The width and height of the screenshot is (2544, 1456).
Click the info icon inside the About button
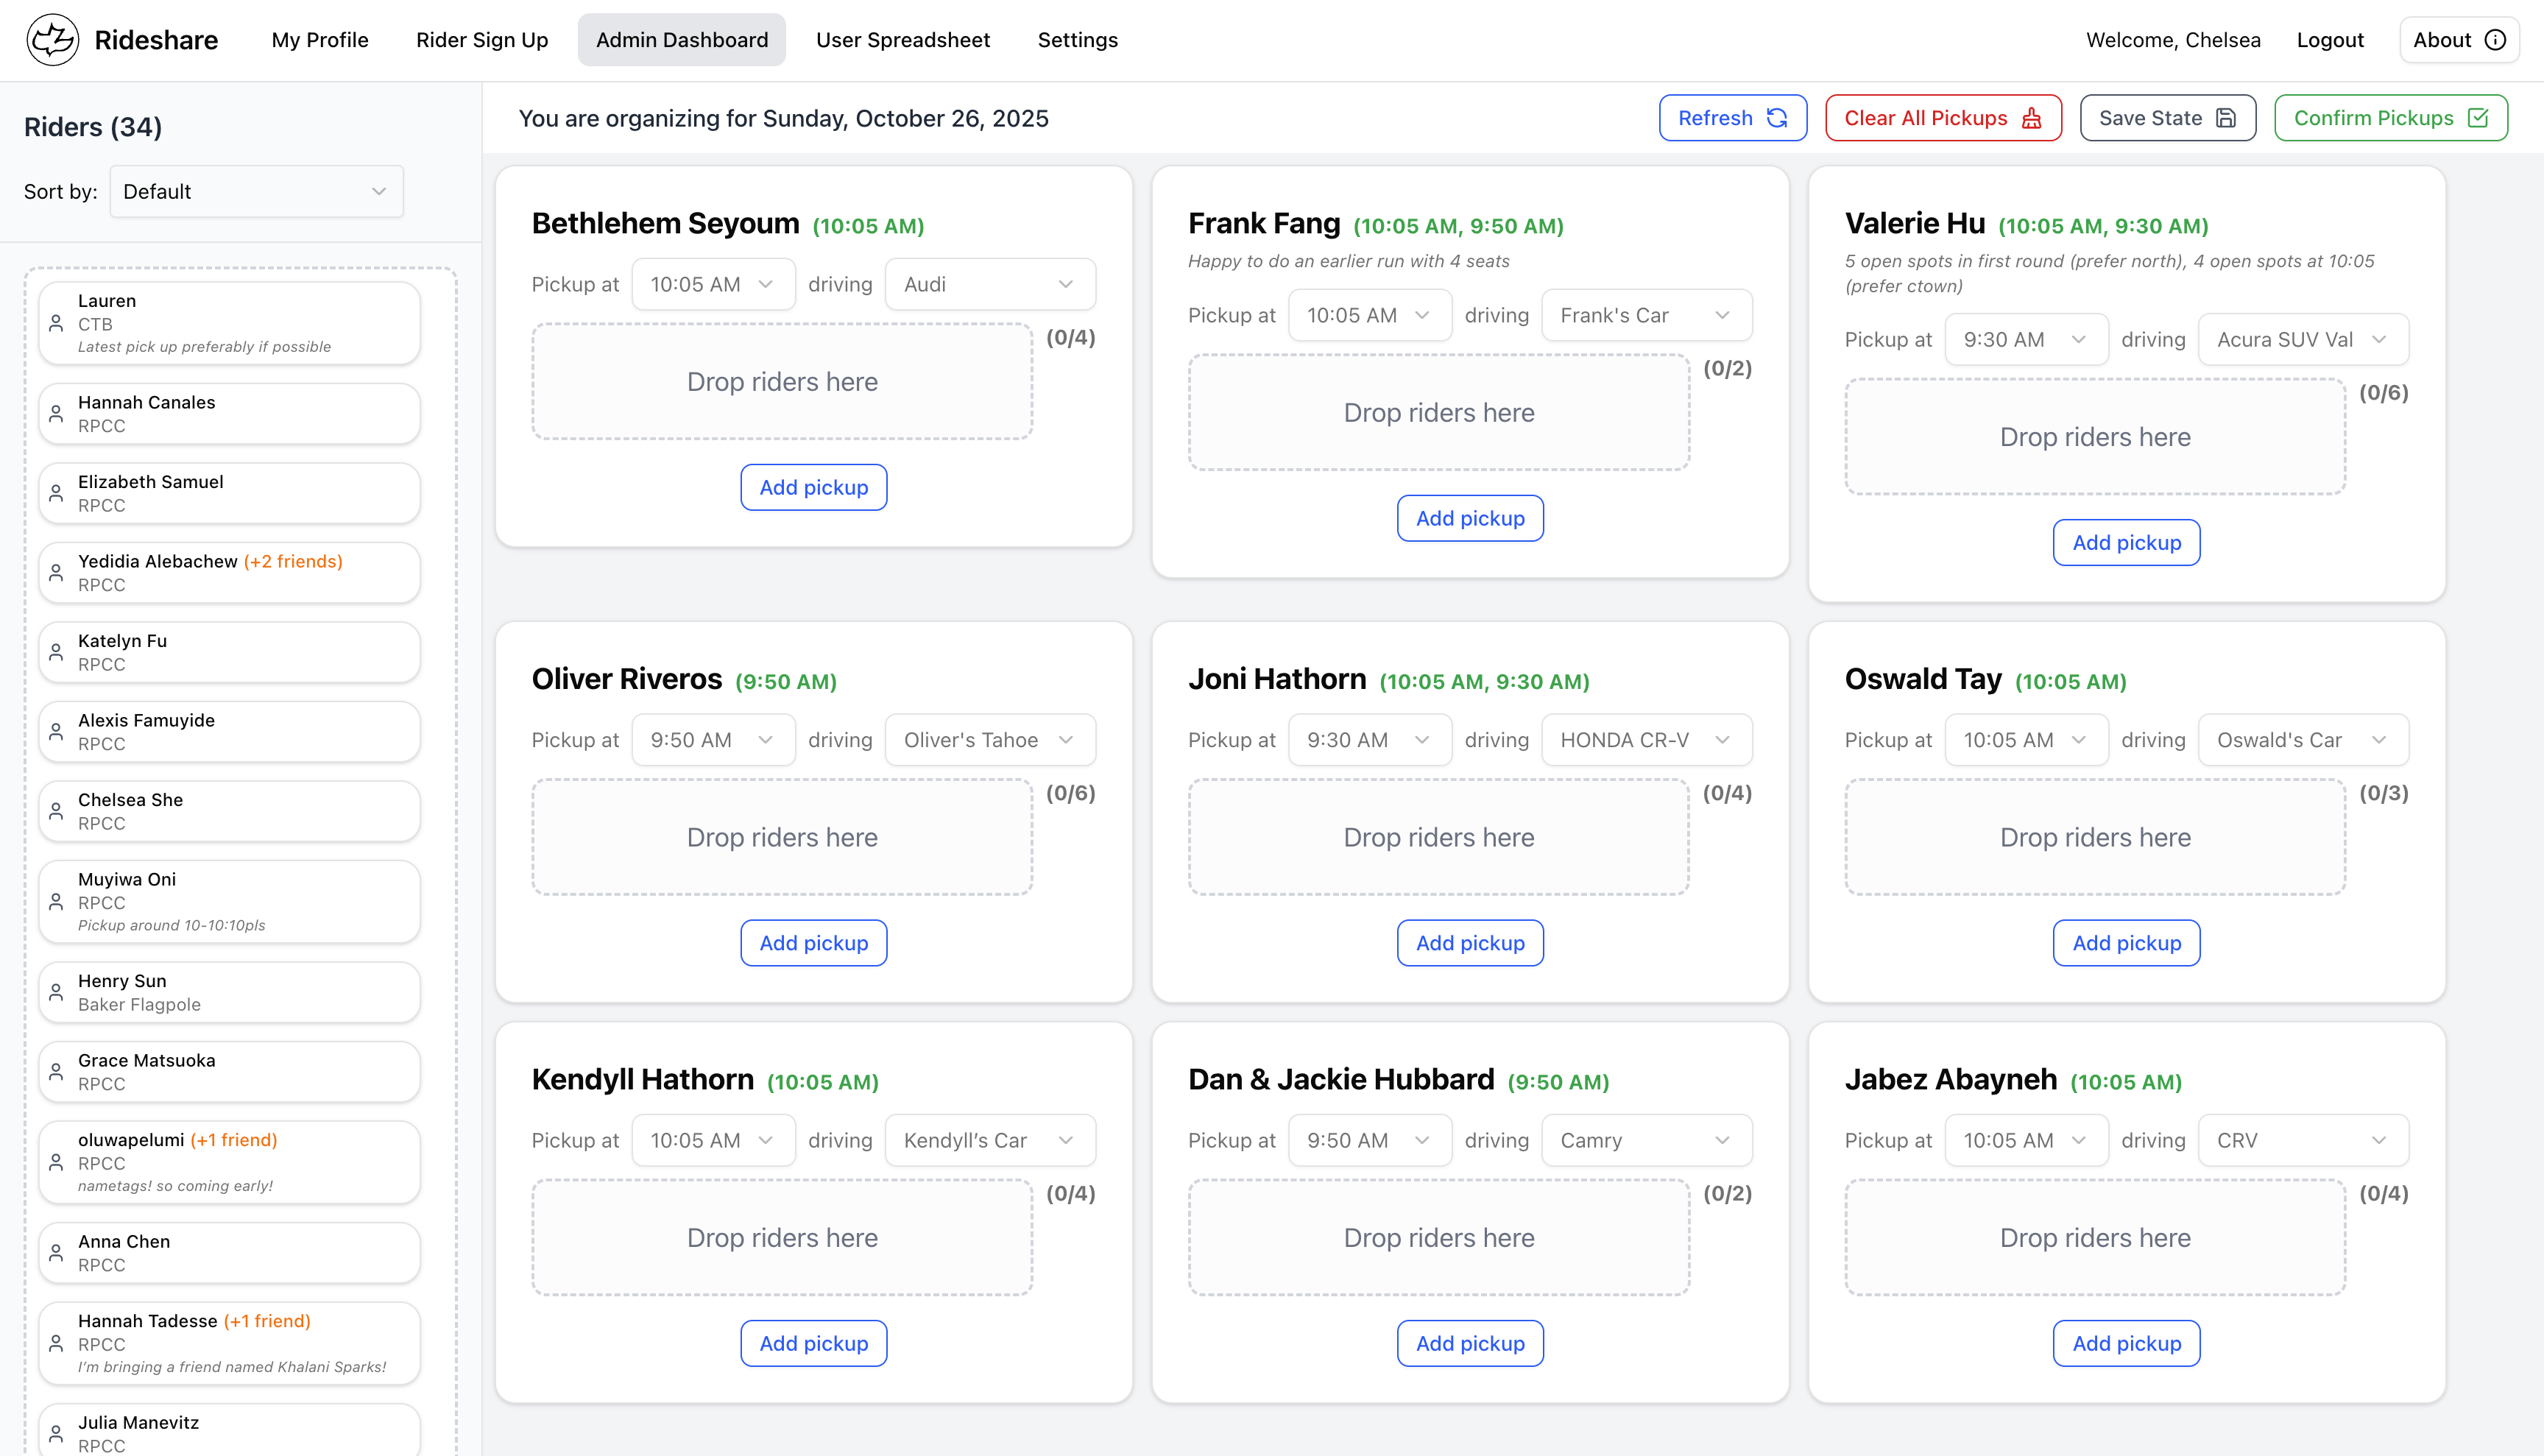[x=2495, y=40]
